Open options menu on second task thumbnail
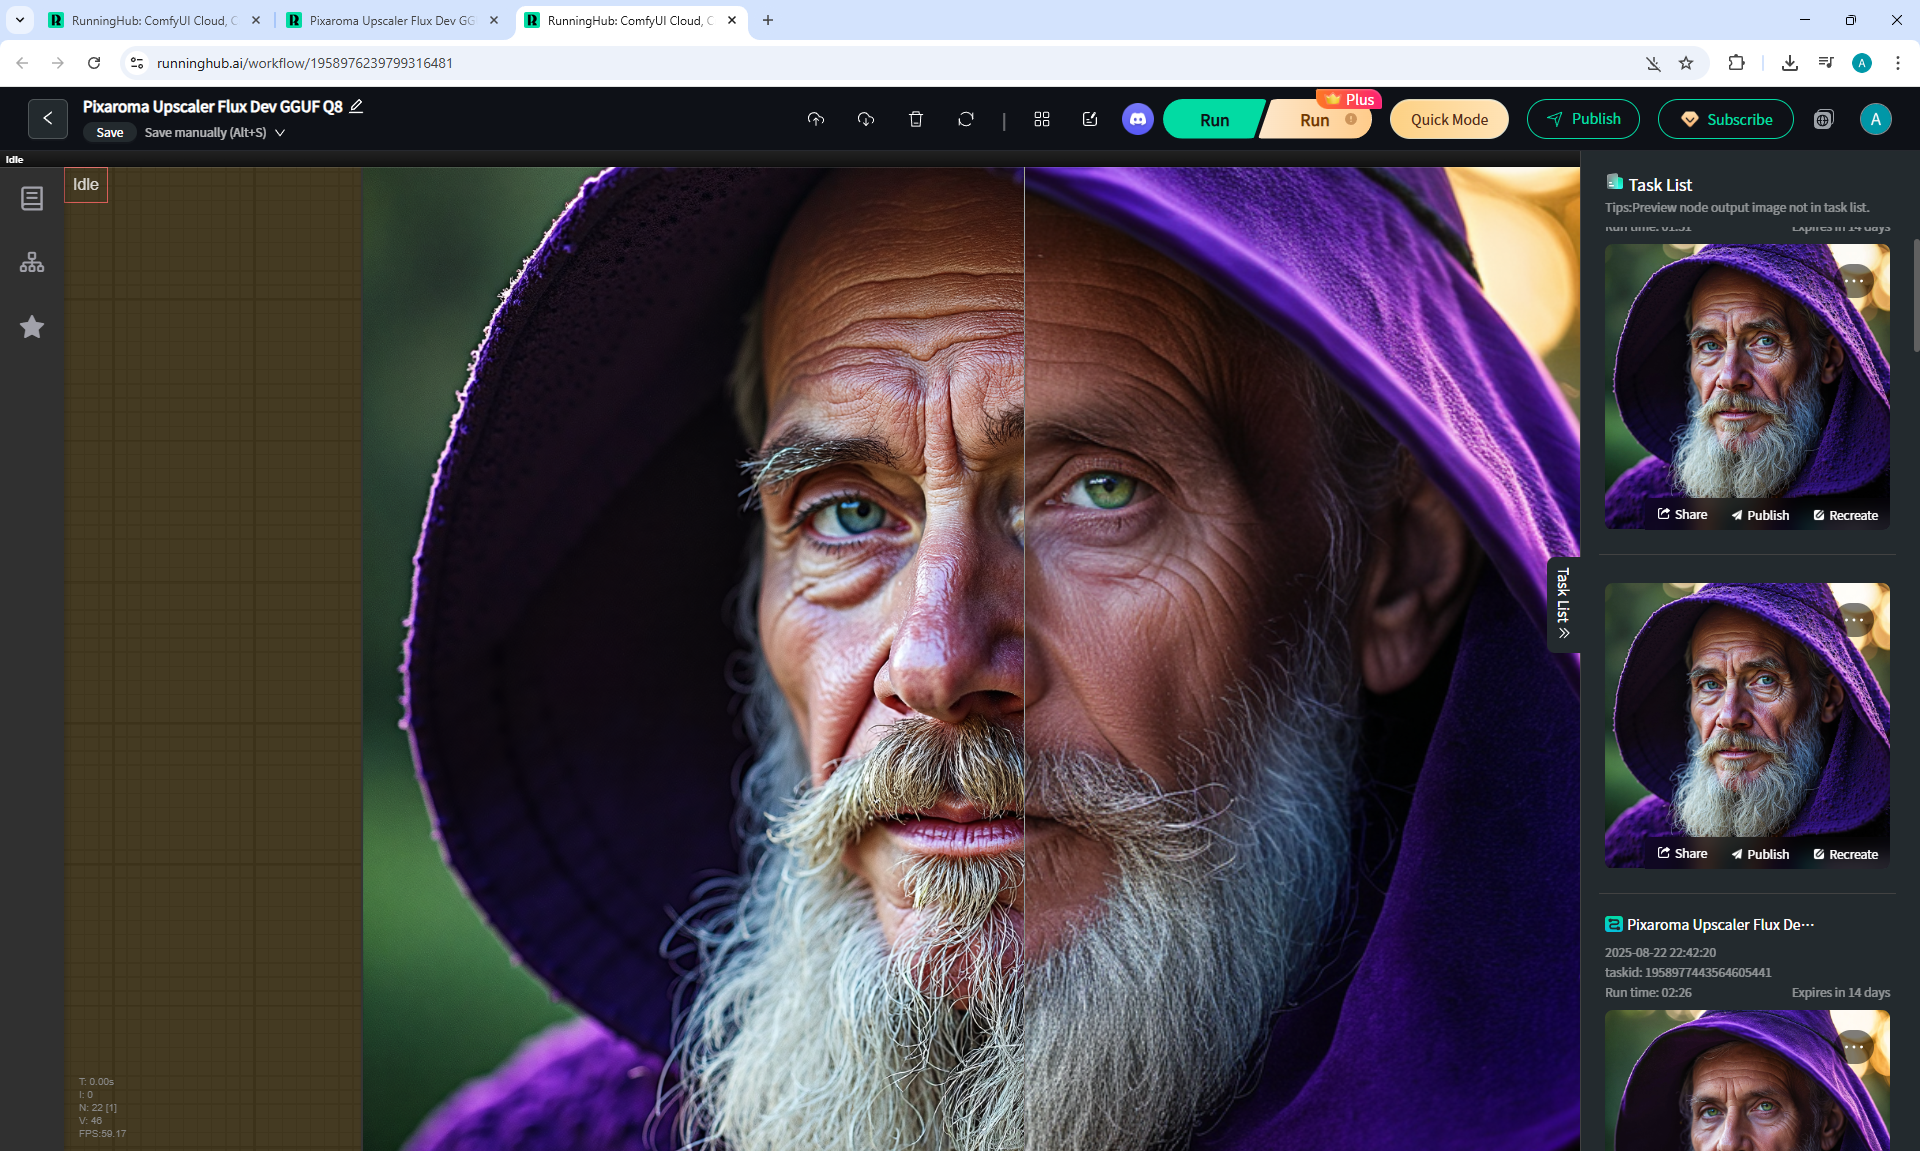This screenshot has height=1151, width=1920. [x=1855, y=620]
